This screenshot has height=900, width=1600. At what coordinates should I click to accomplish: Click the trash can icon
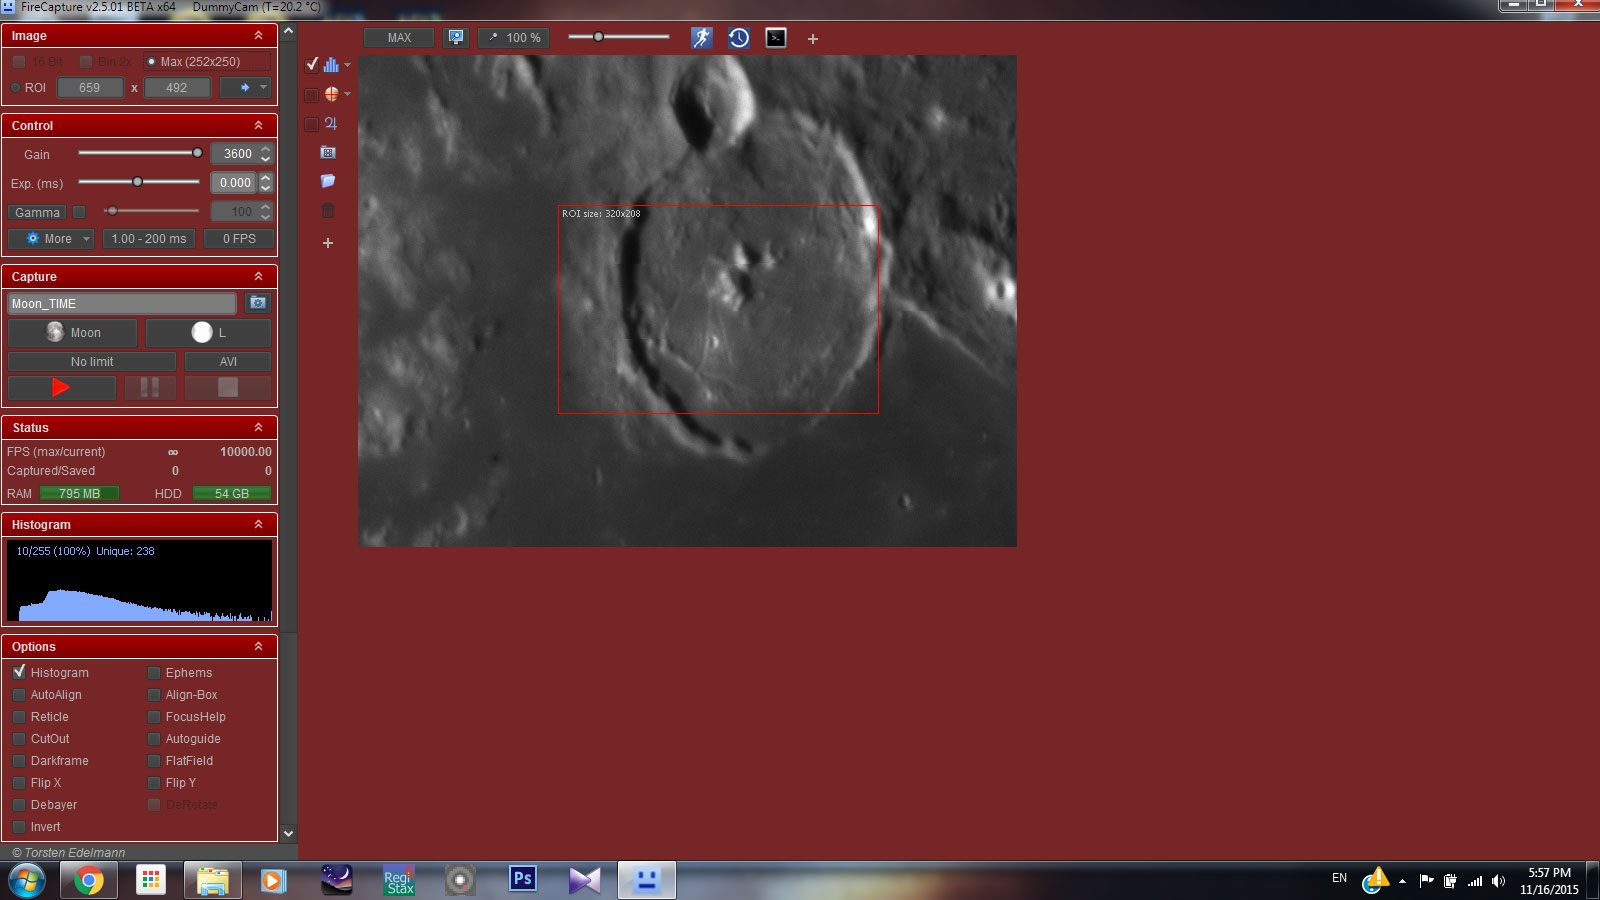[x=328, y=211]
